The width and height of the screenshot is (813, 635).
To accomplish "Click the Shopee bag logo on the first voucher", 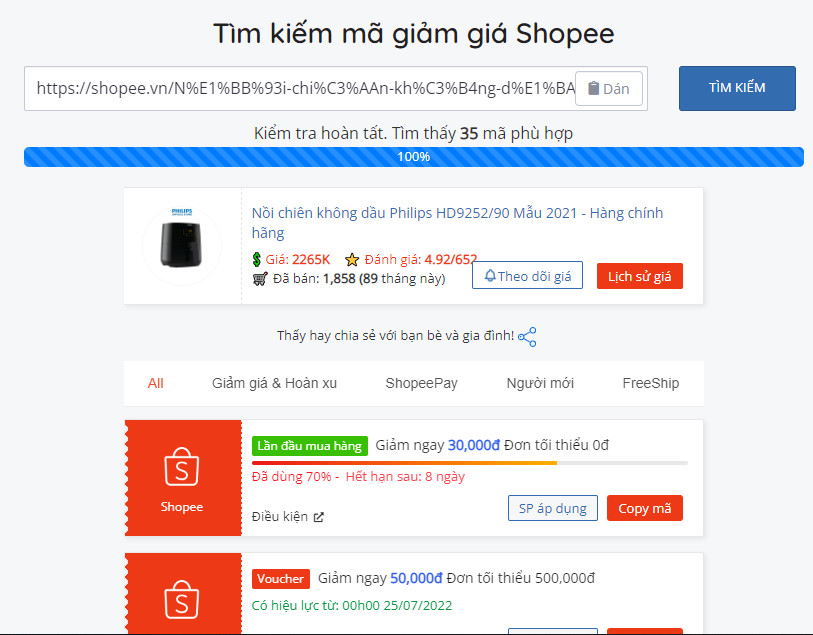I will click(x=181, y=467).
